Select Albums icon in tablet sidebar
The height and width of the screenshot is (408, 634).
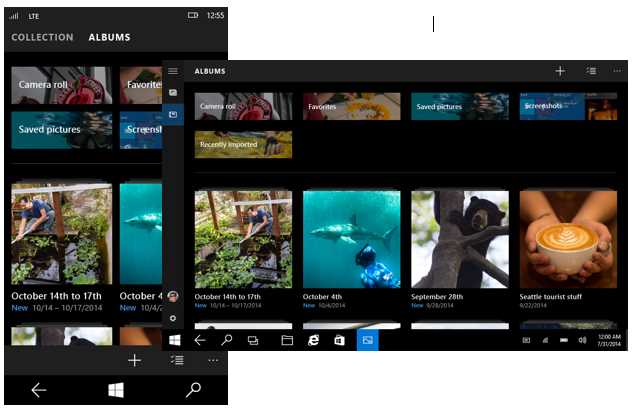[x=173, y=114]
